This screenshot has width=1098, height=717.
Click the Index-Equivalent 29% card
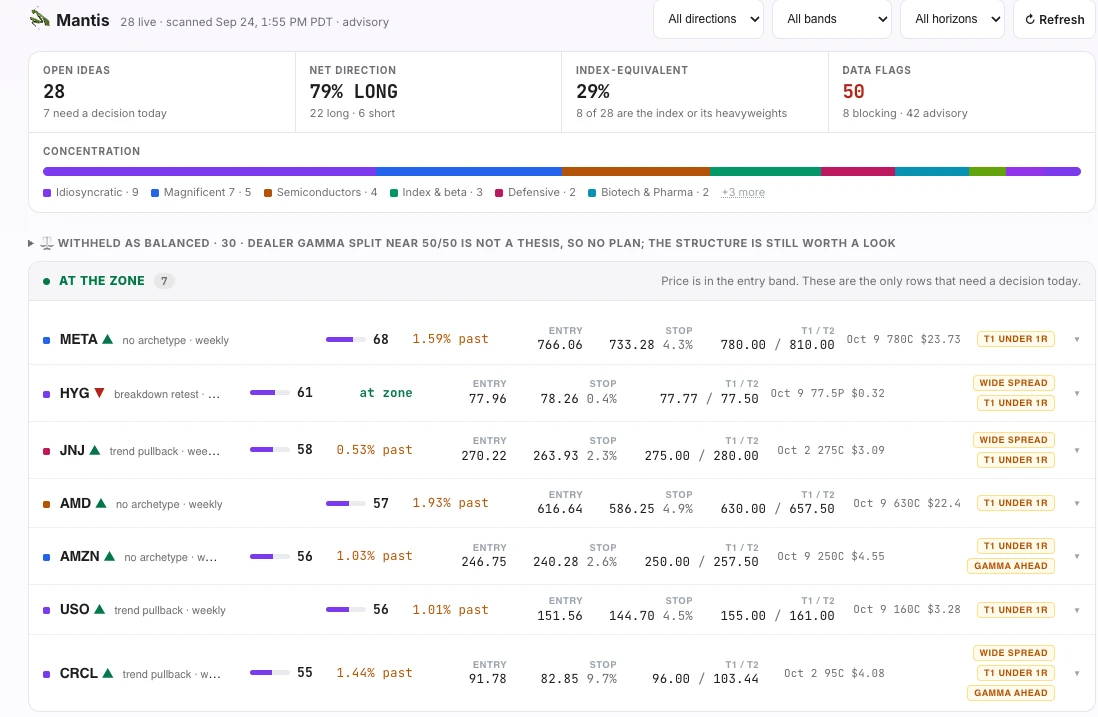[695, 92]
